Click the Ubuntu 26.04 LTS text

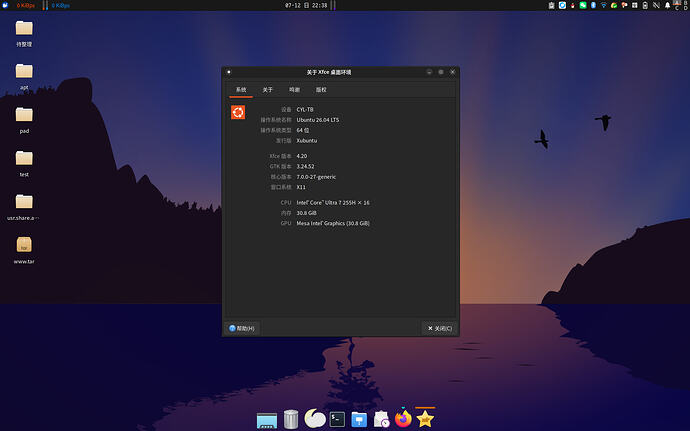coord(318,120)
